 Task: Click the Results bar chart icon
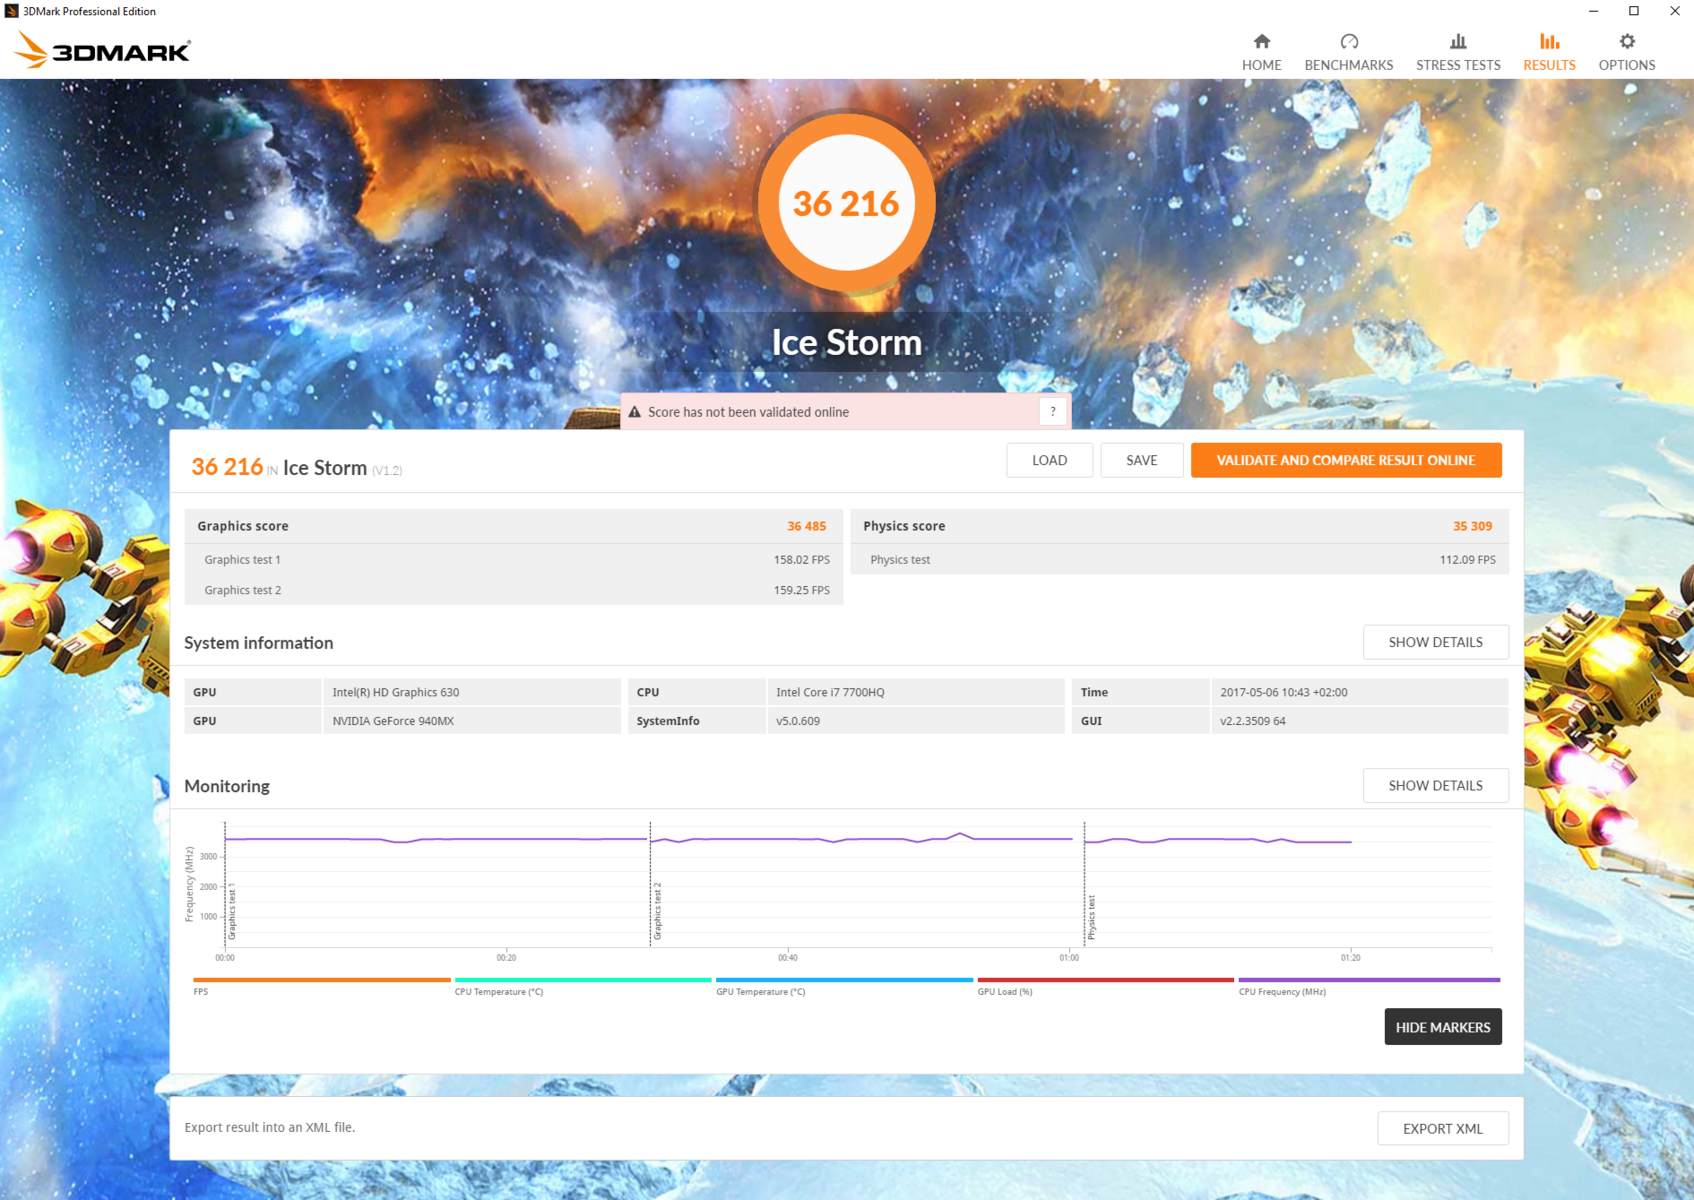pos(1549,41)
